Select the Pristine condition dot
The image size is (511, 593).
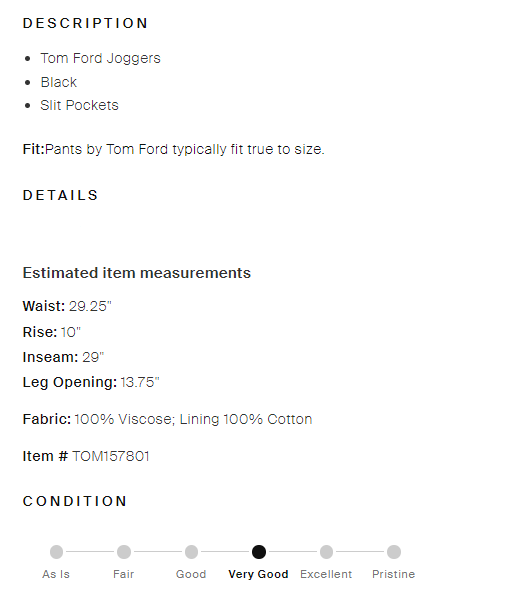click(x=394, y=552)
